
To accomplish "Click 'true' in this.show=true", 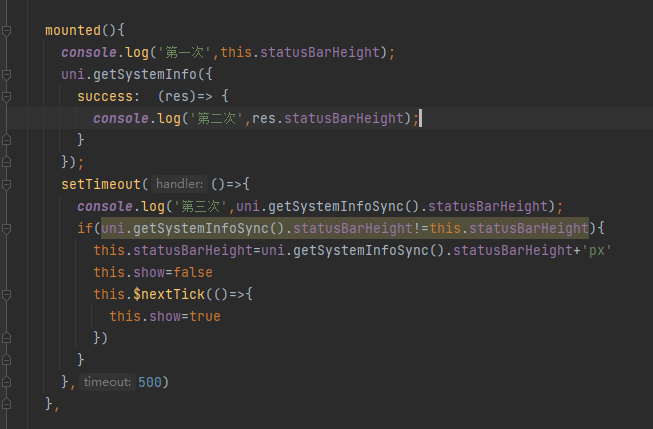I will pos(205,317).
